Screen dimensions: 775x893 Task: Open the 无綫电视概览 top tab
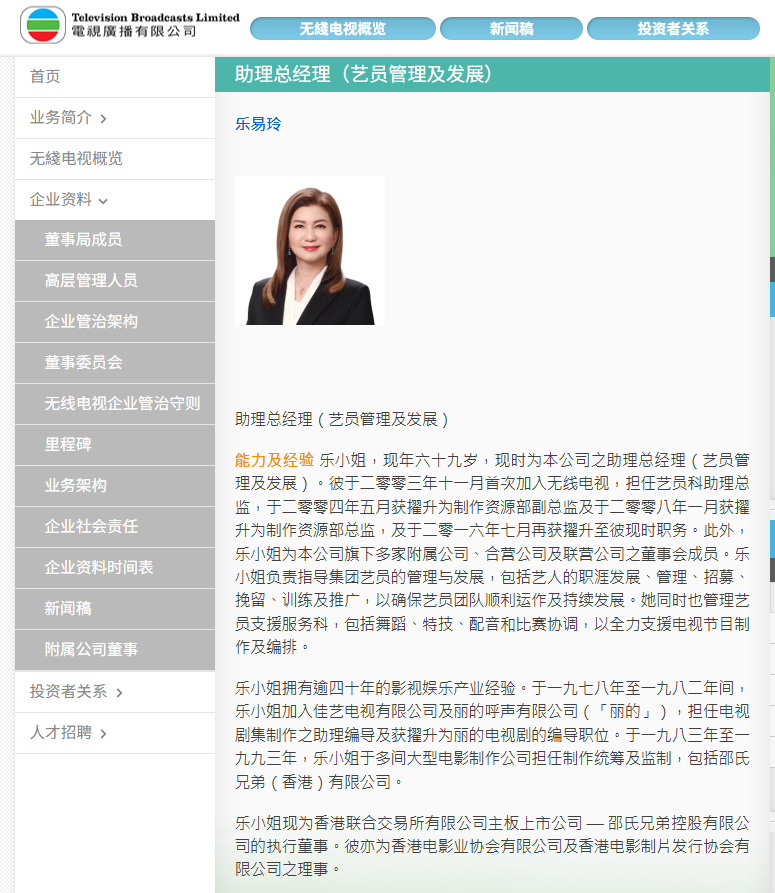[x=342, y=29]
